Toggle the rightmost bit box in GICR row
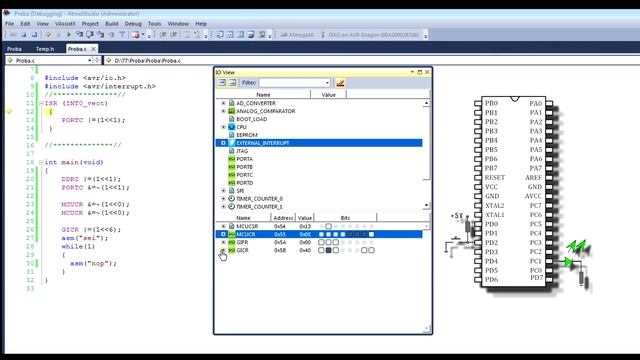The image size is (640, 360). coord(371,250)
